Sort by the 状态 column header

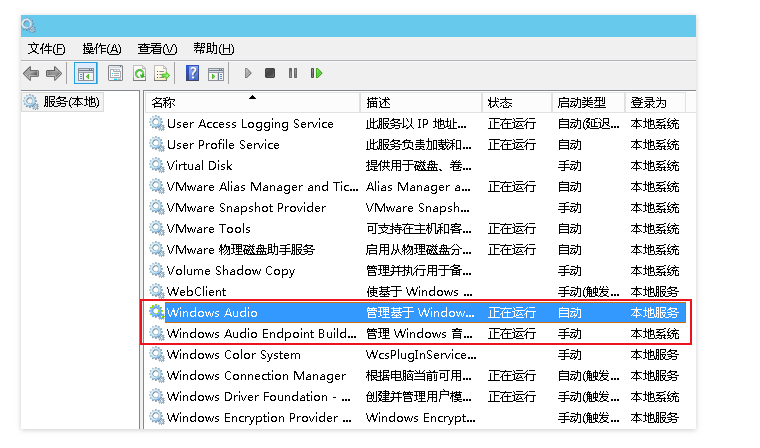517,102
